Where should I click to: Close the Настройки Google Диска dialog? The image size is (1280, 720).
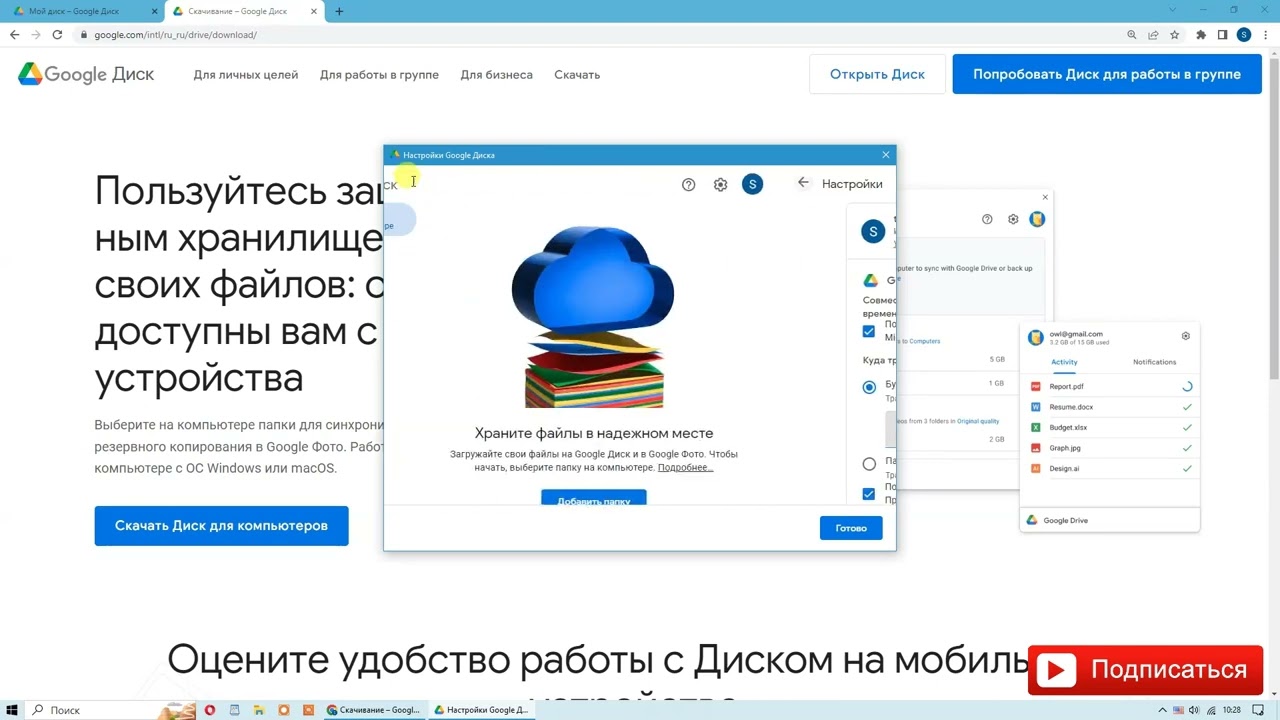tap(885, 155)
